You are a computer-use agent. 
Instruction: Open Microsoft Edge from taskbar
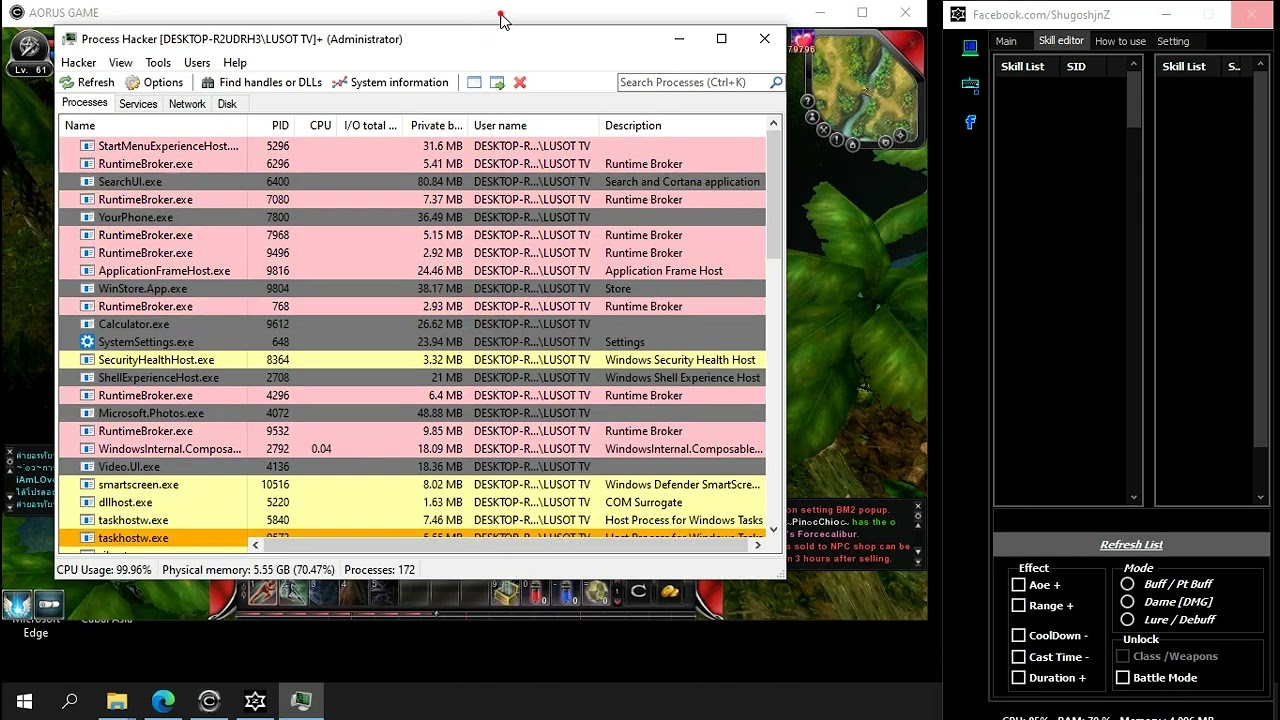[163, 701]
